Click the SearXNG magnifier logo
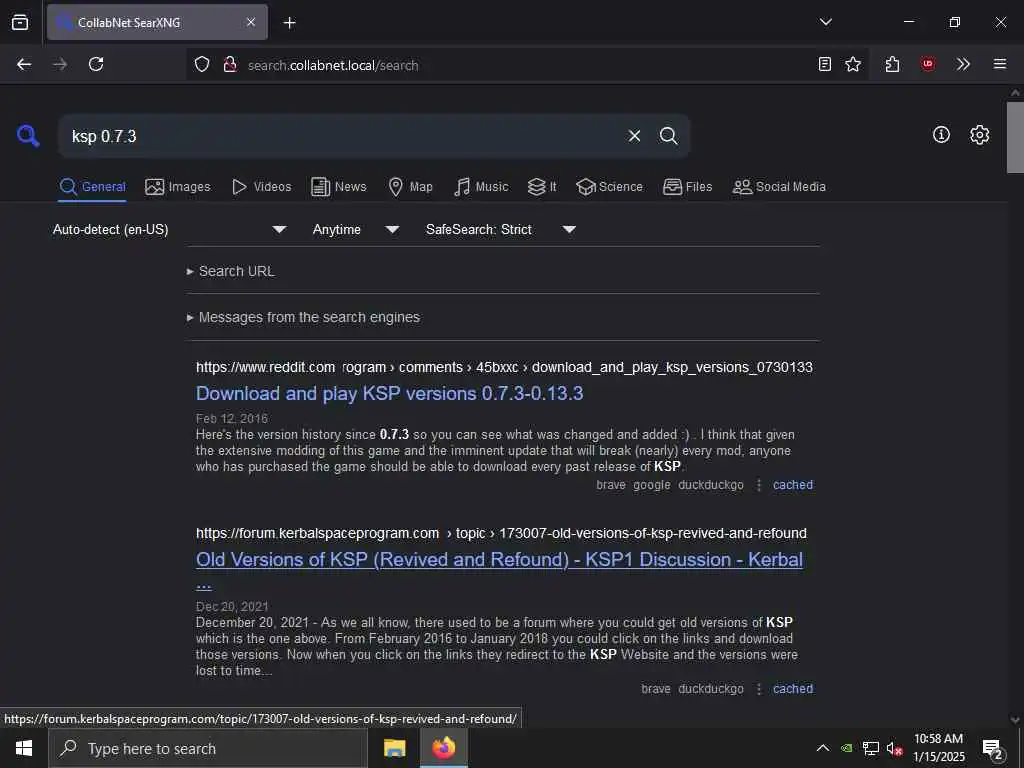Viewport: 1024px width, 768px height. tap(28, 136)
